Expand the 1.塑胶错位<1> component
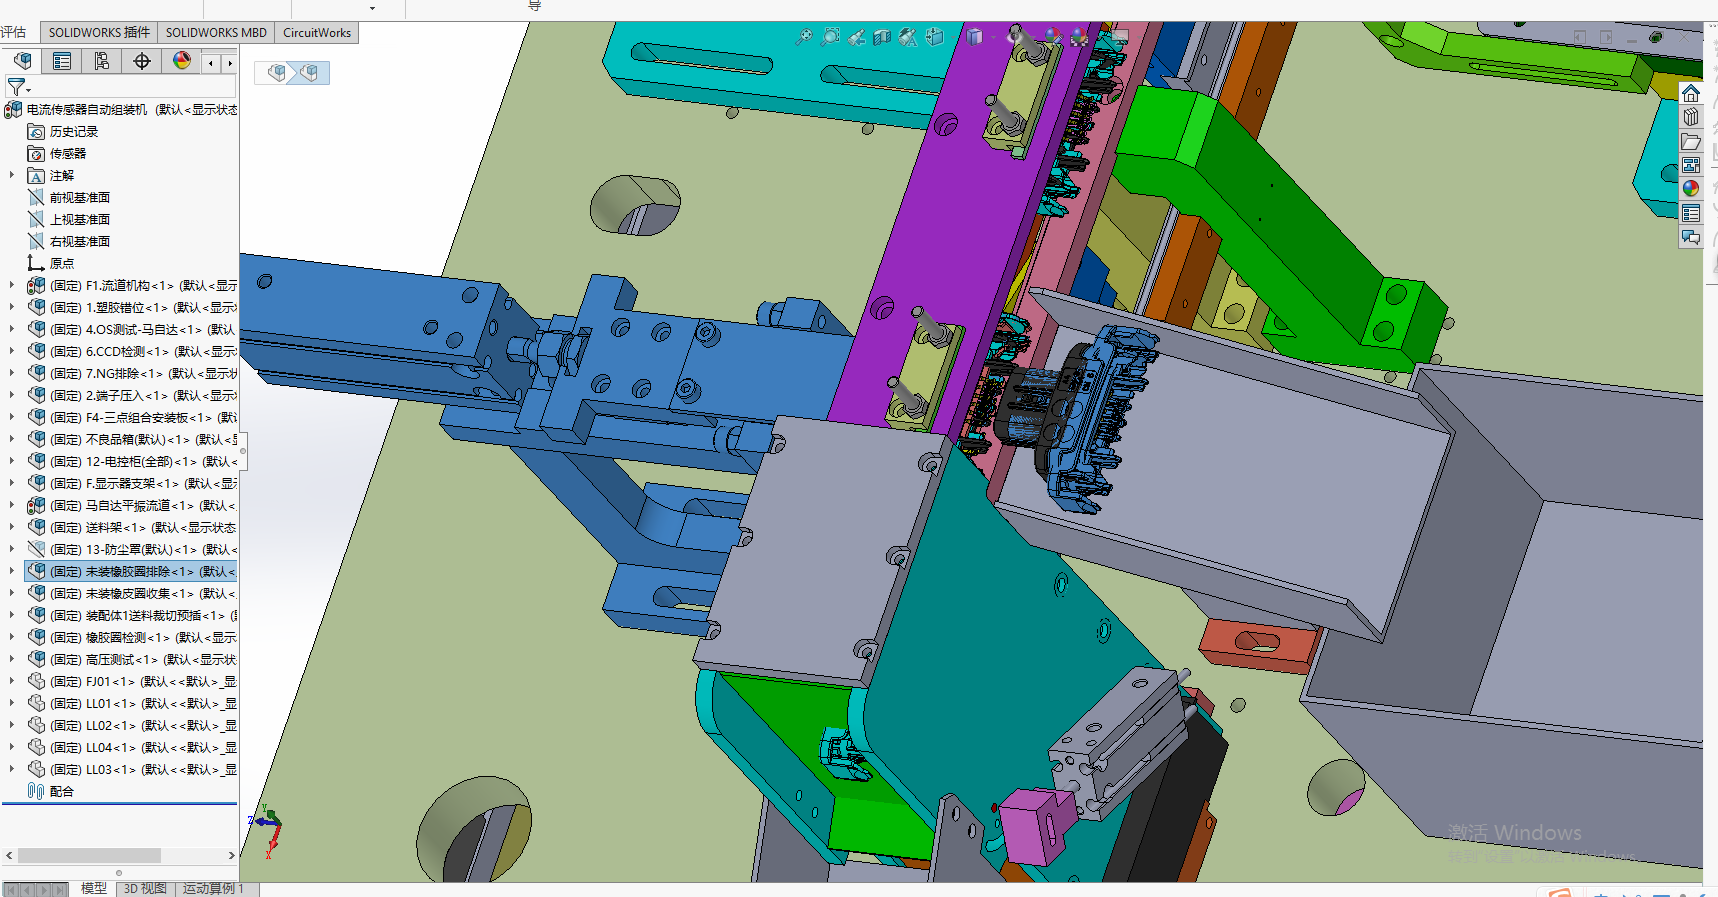The height and width of the screenshot is (897, 1718). [x=12, y=307]
